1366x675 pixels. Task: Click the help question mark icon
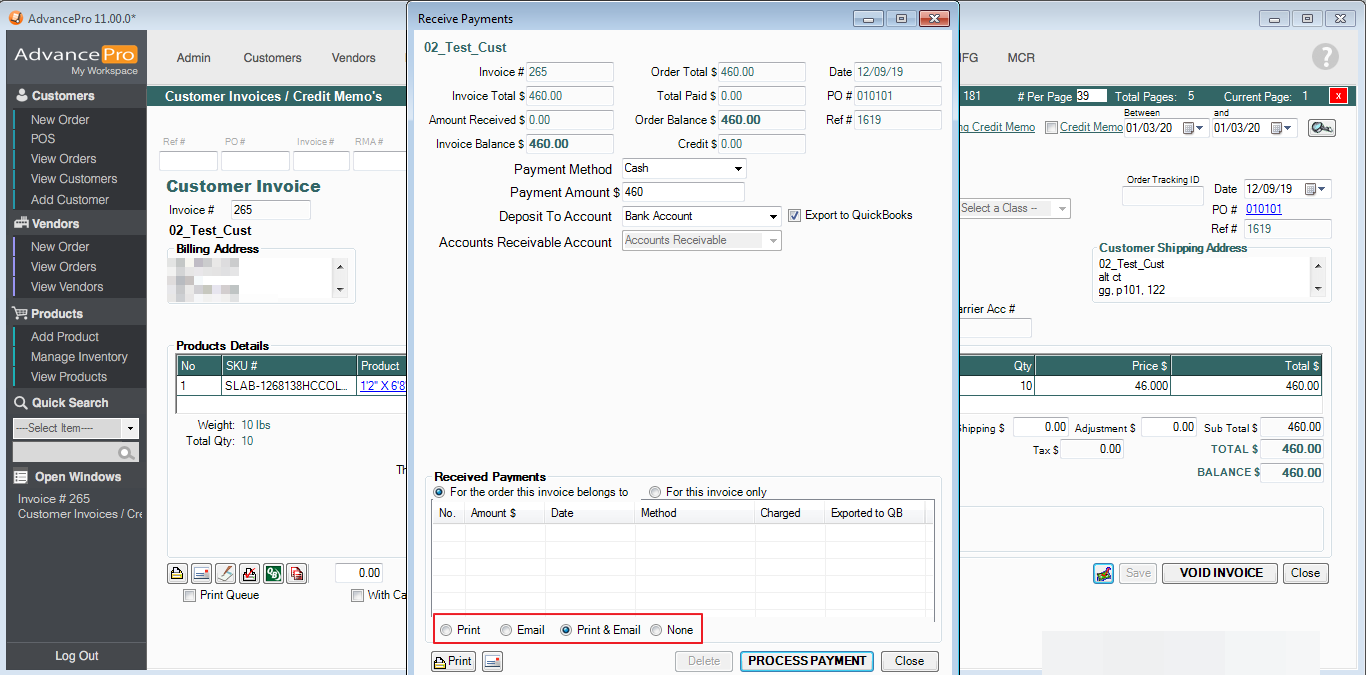tap(1325, 57)
